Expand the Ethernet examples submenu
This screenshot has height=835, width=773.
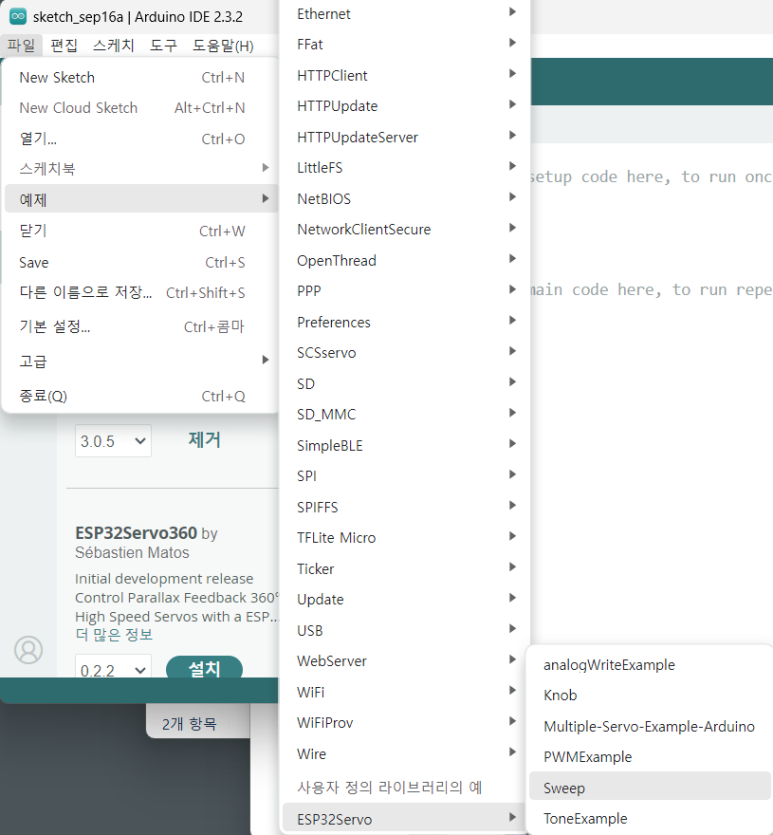coord(405,14)
